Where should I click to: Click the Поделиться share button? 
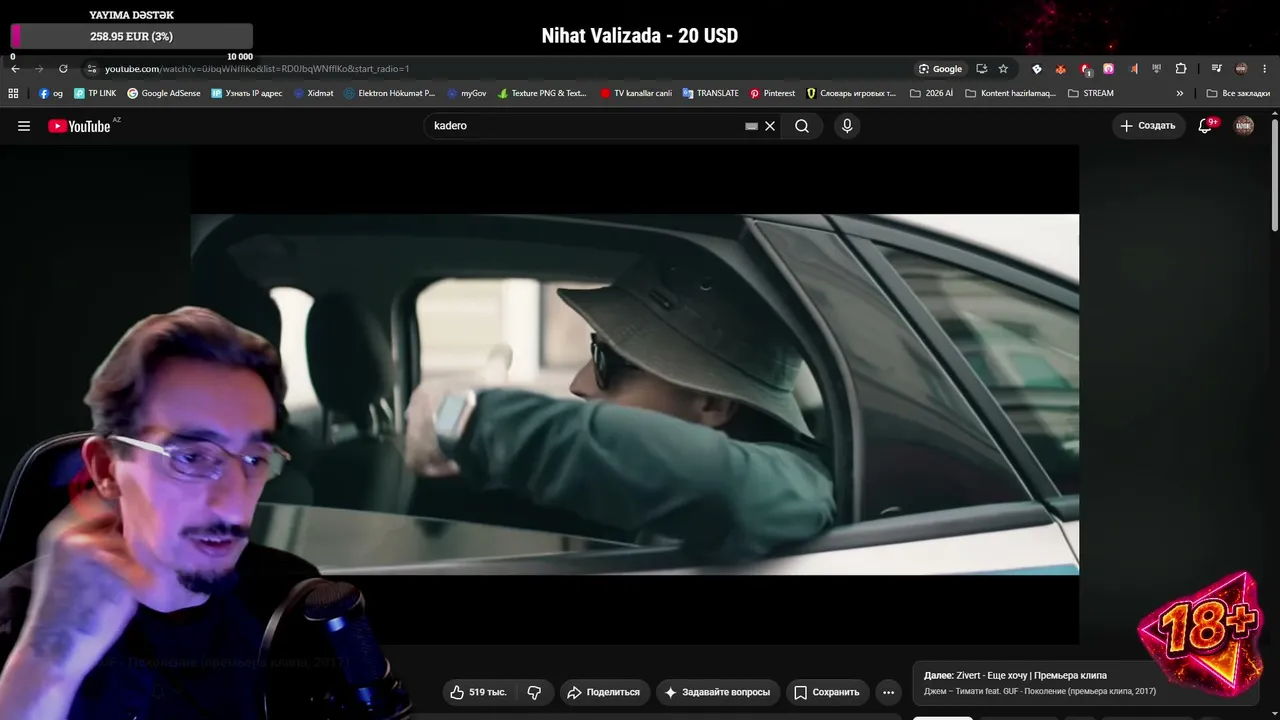[603, 692]
